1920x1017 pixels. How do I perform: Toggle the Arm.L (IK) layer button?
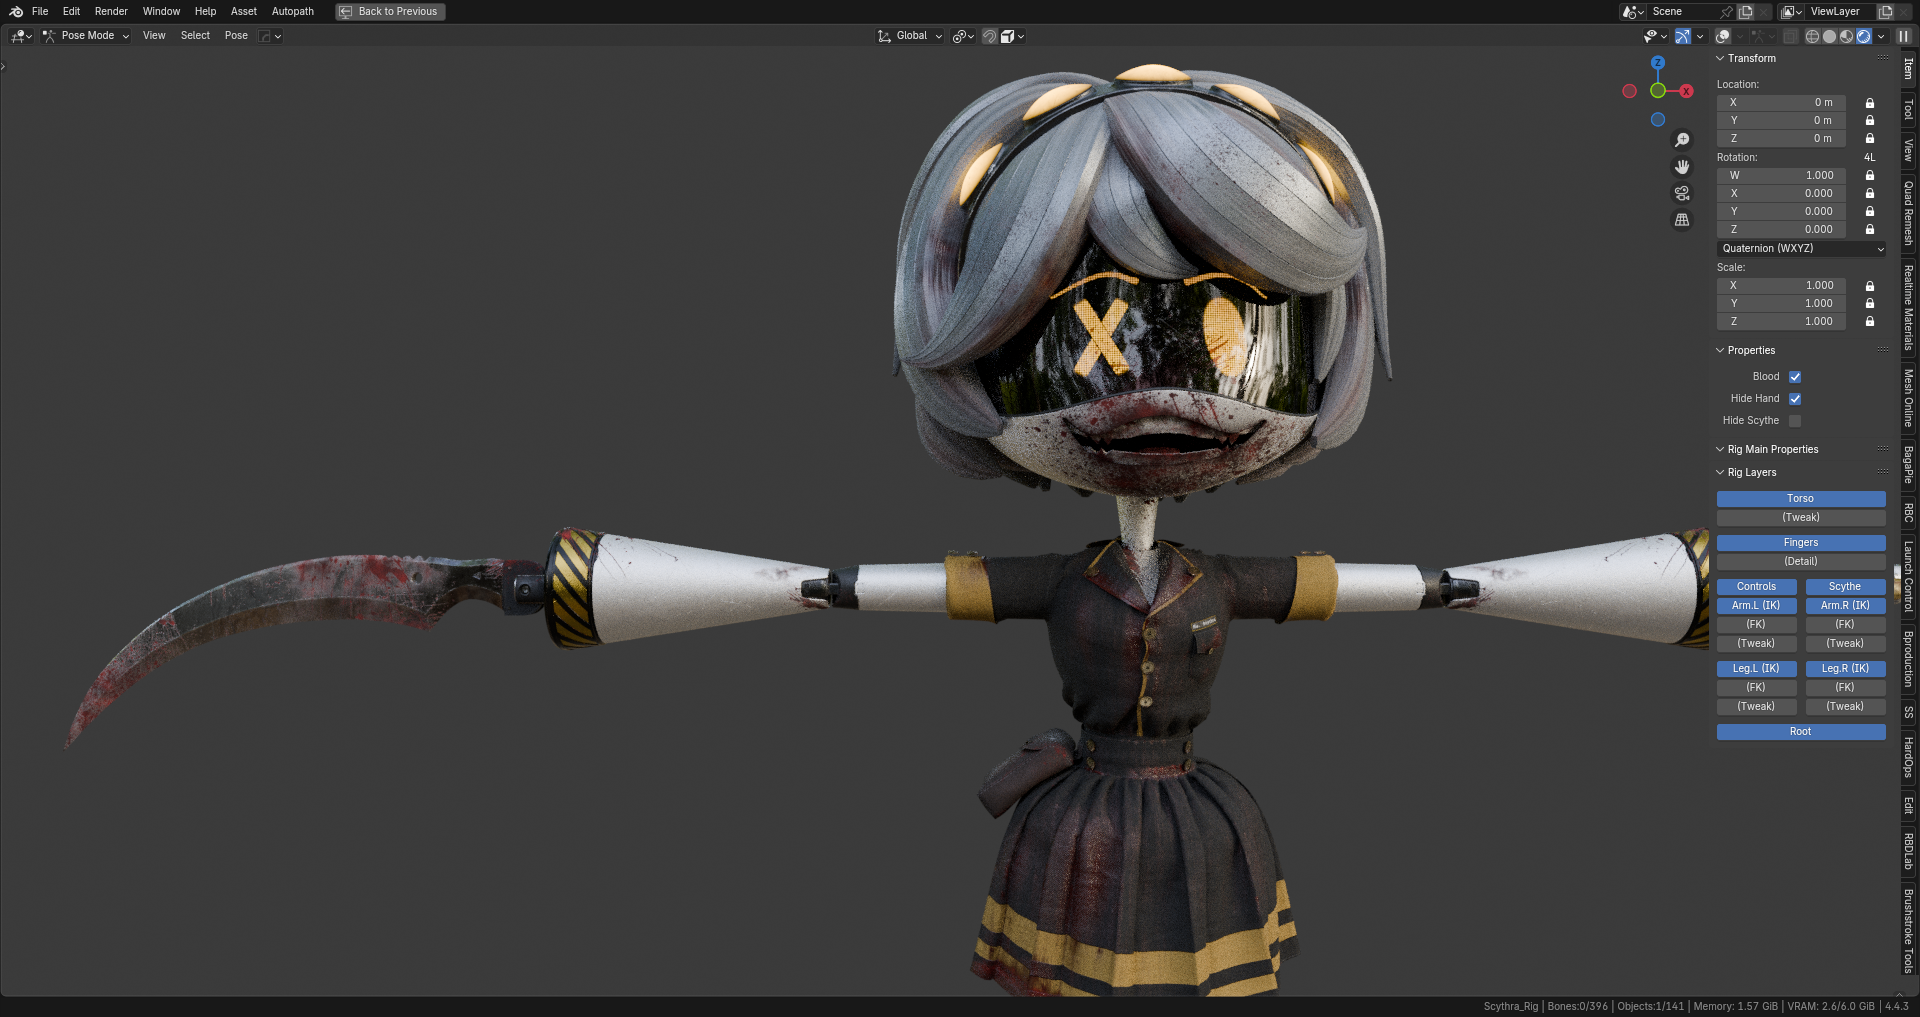pyautogui.click(x=1756, y=606)
